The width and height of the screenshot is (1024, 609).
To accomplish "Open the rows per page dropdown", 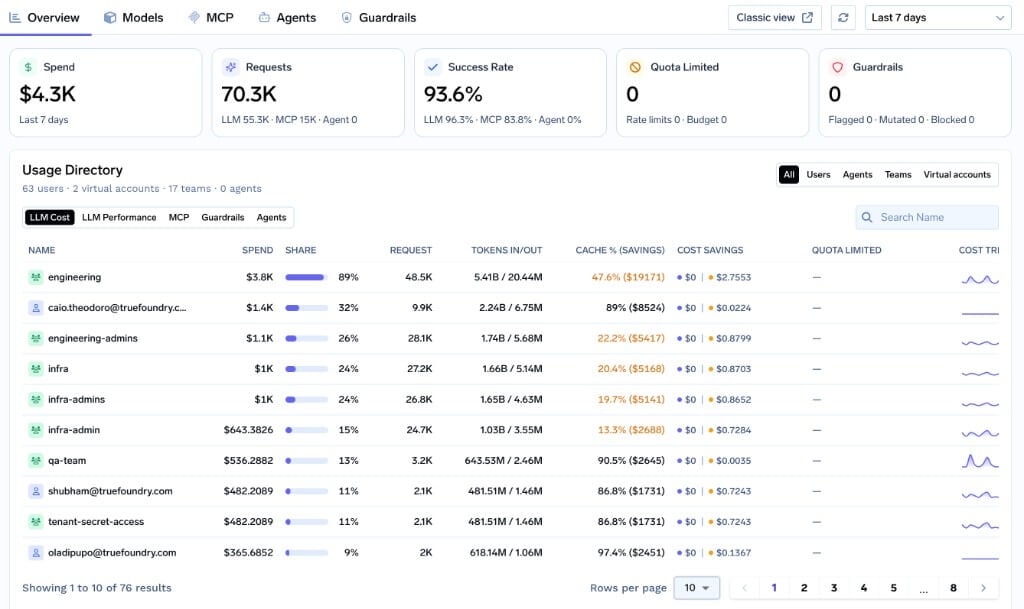I will tap(696, 588).
